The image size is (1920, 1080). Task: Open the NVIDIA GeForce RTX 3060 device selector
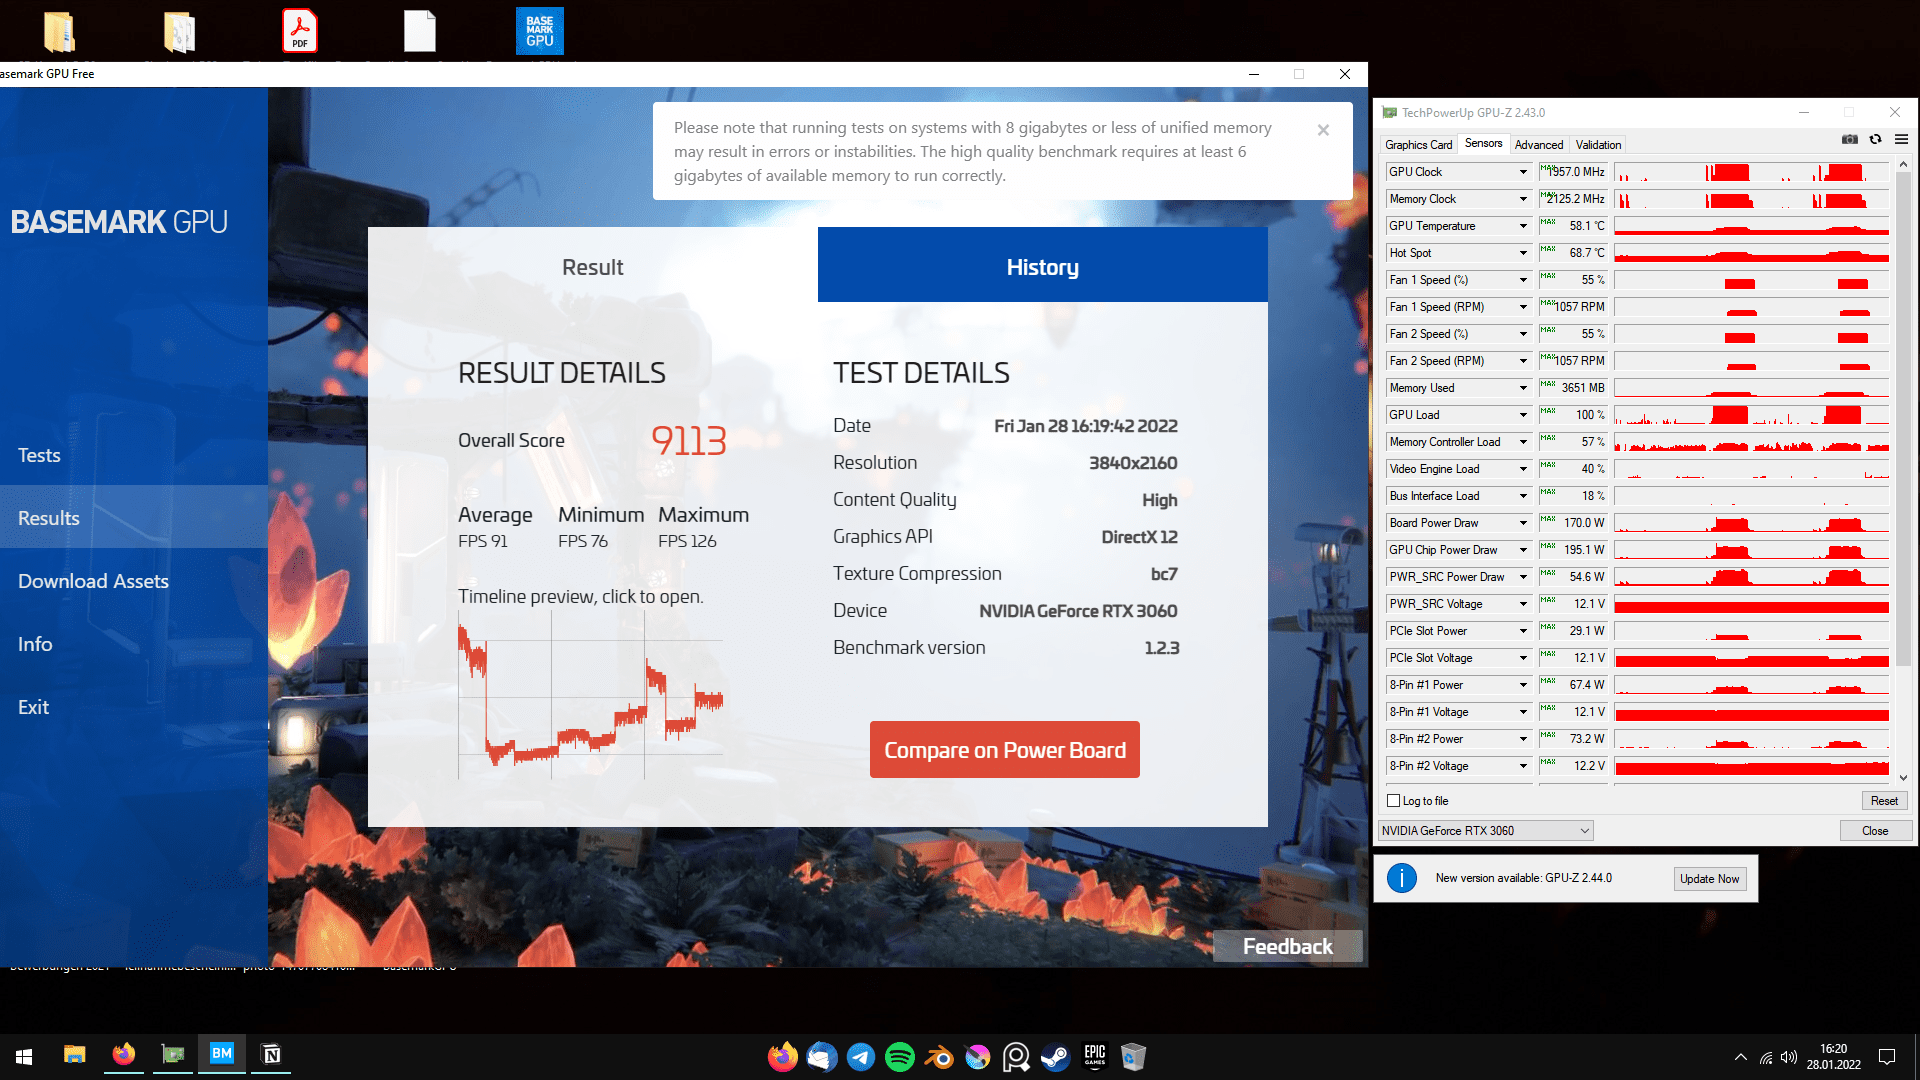coord(1485,831)
